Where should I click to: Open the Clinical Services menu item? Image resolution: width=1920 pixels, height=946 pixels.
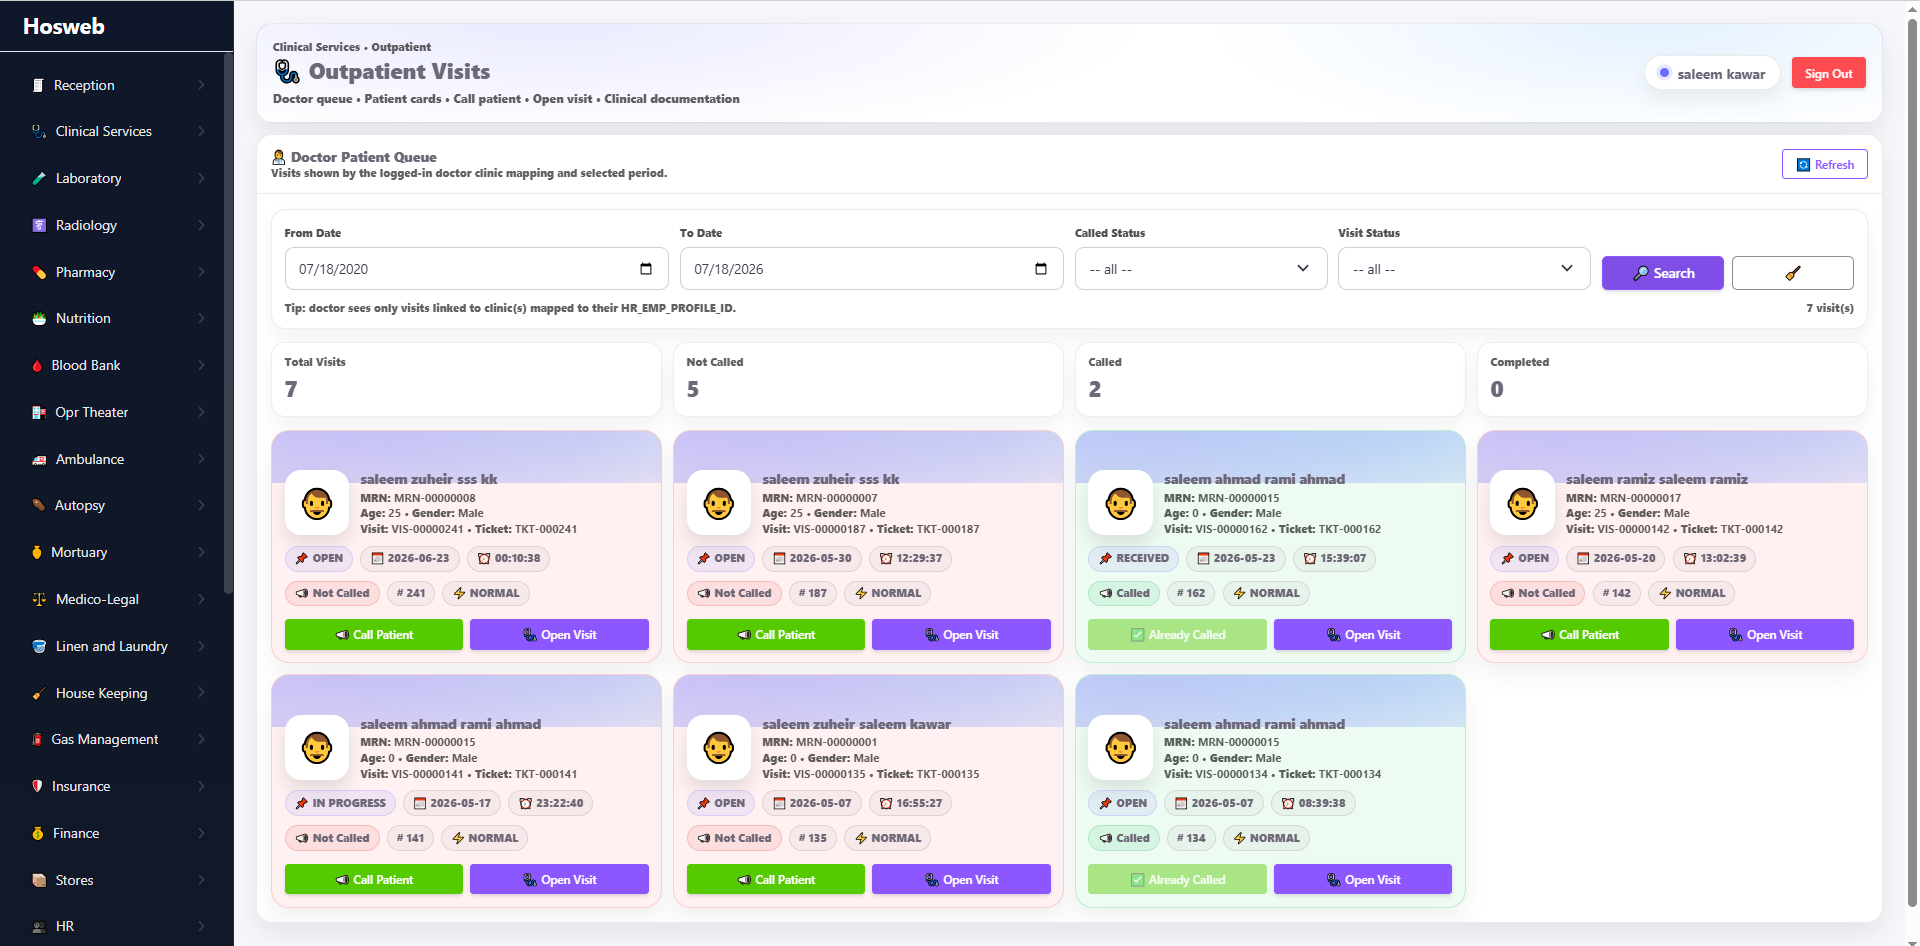click(117, 131)
